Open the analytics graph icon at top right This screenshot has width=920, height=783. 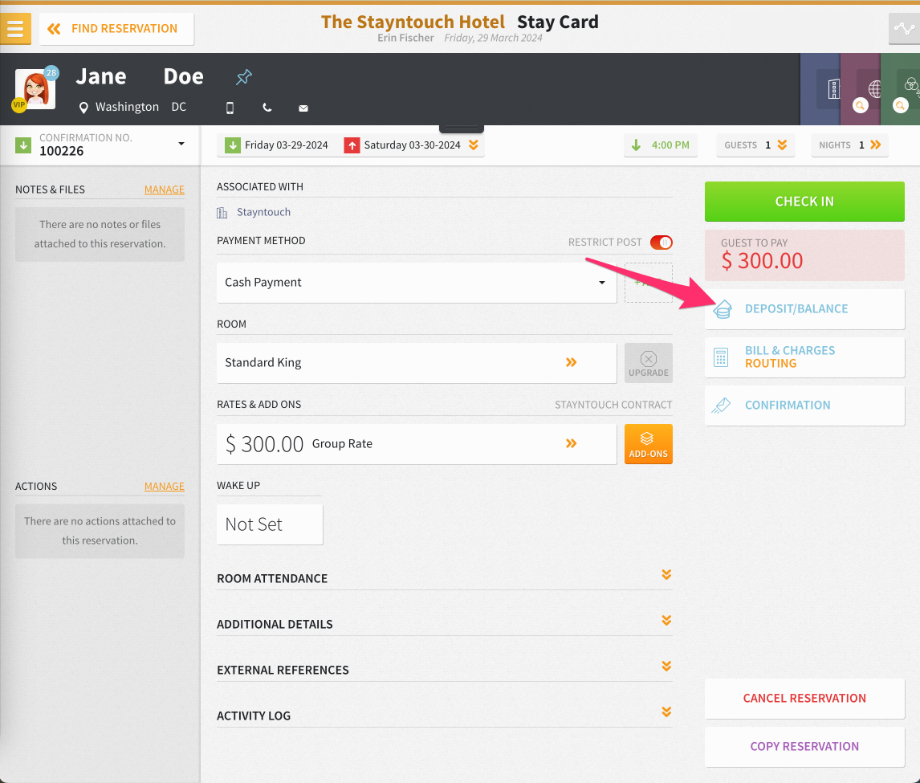tap(904, 29)
